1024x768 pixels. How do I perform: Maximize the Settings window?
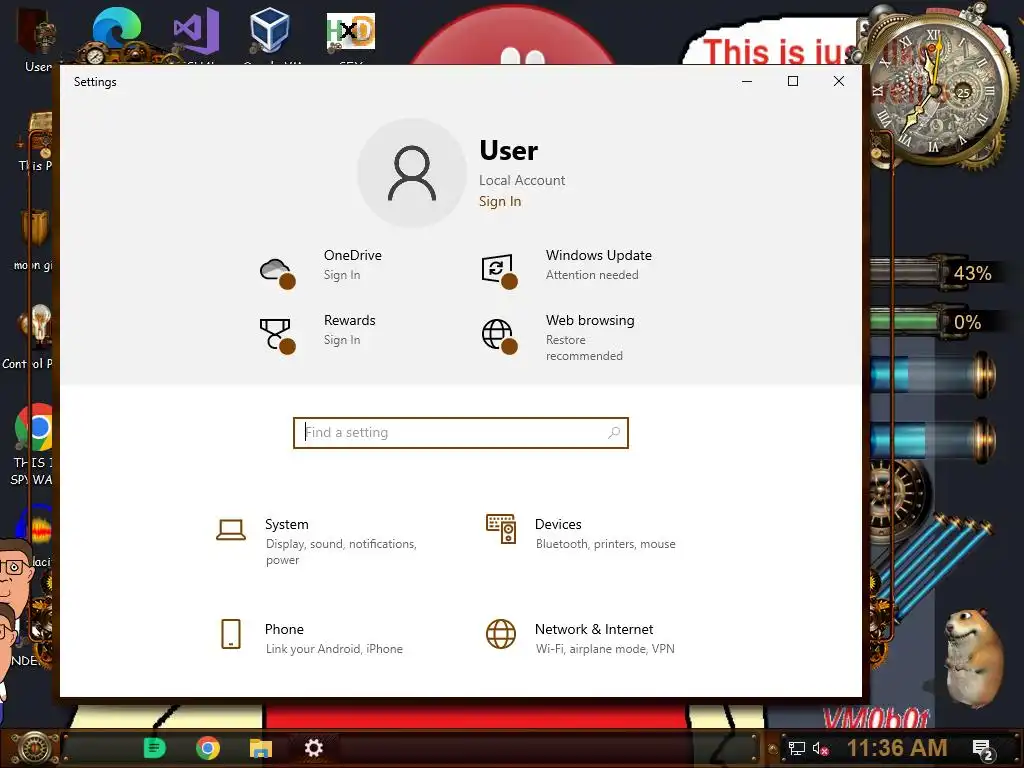[x=793, y=81]
